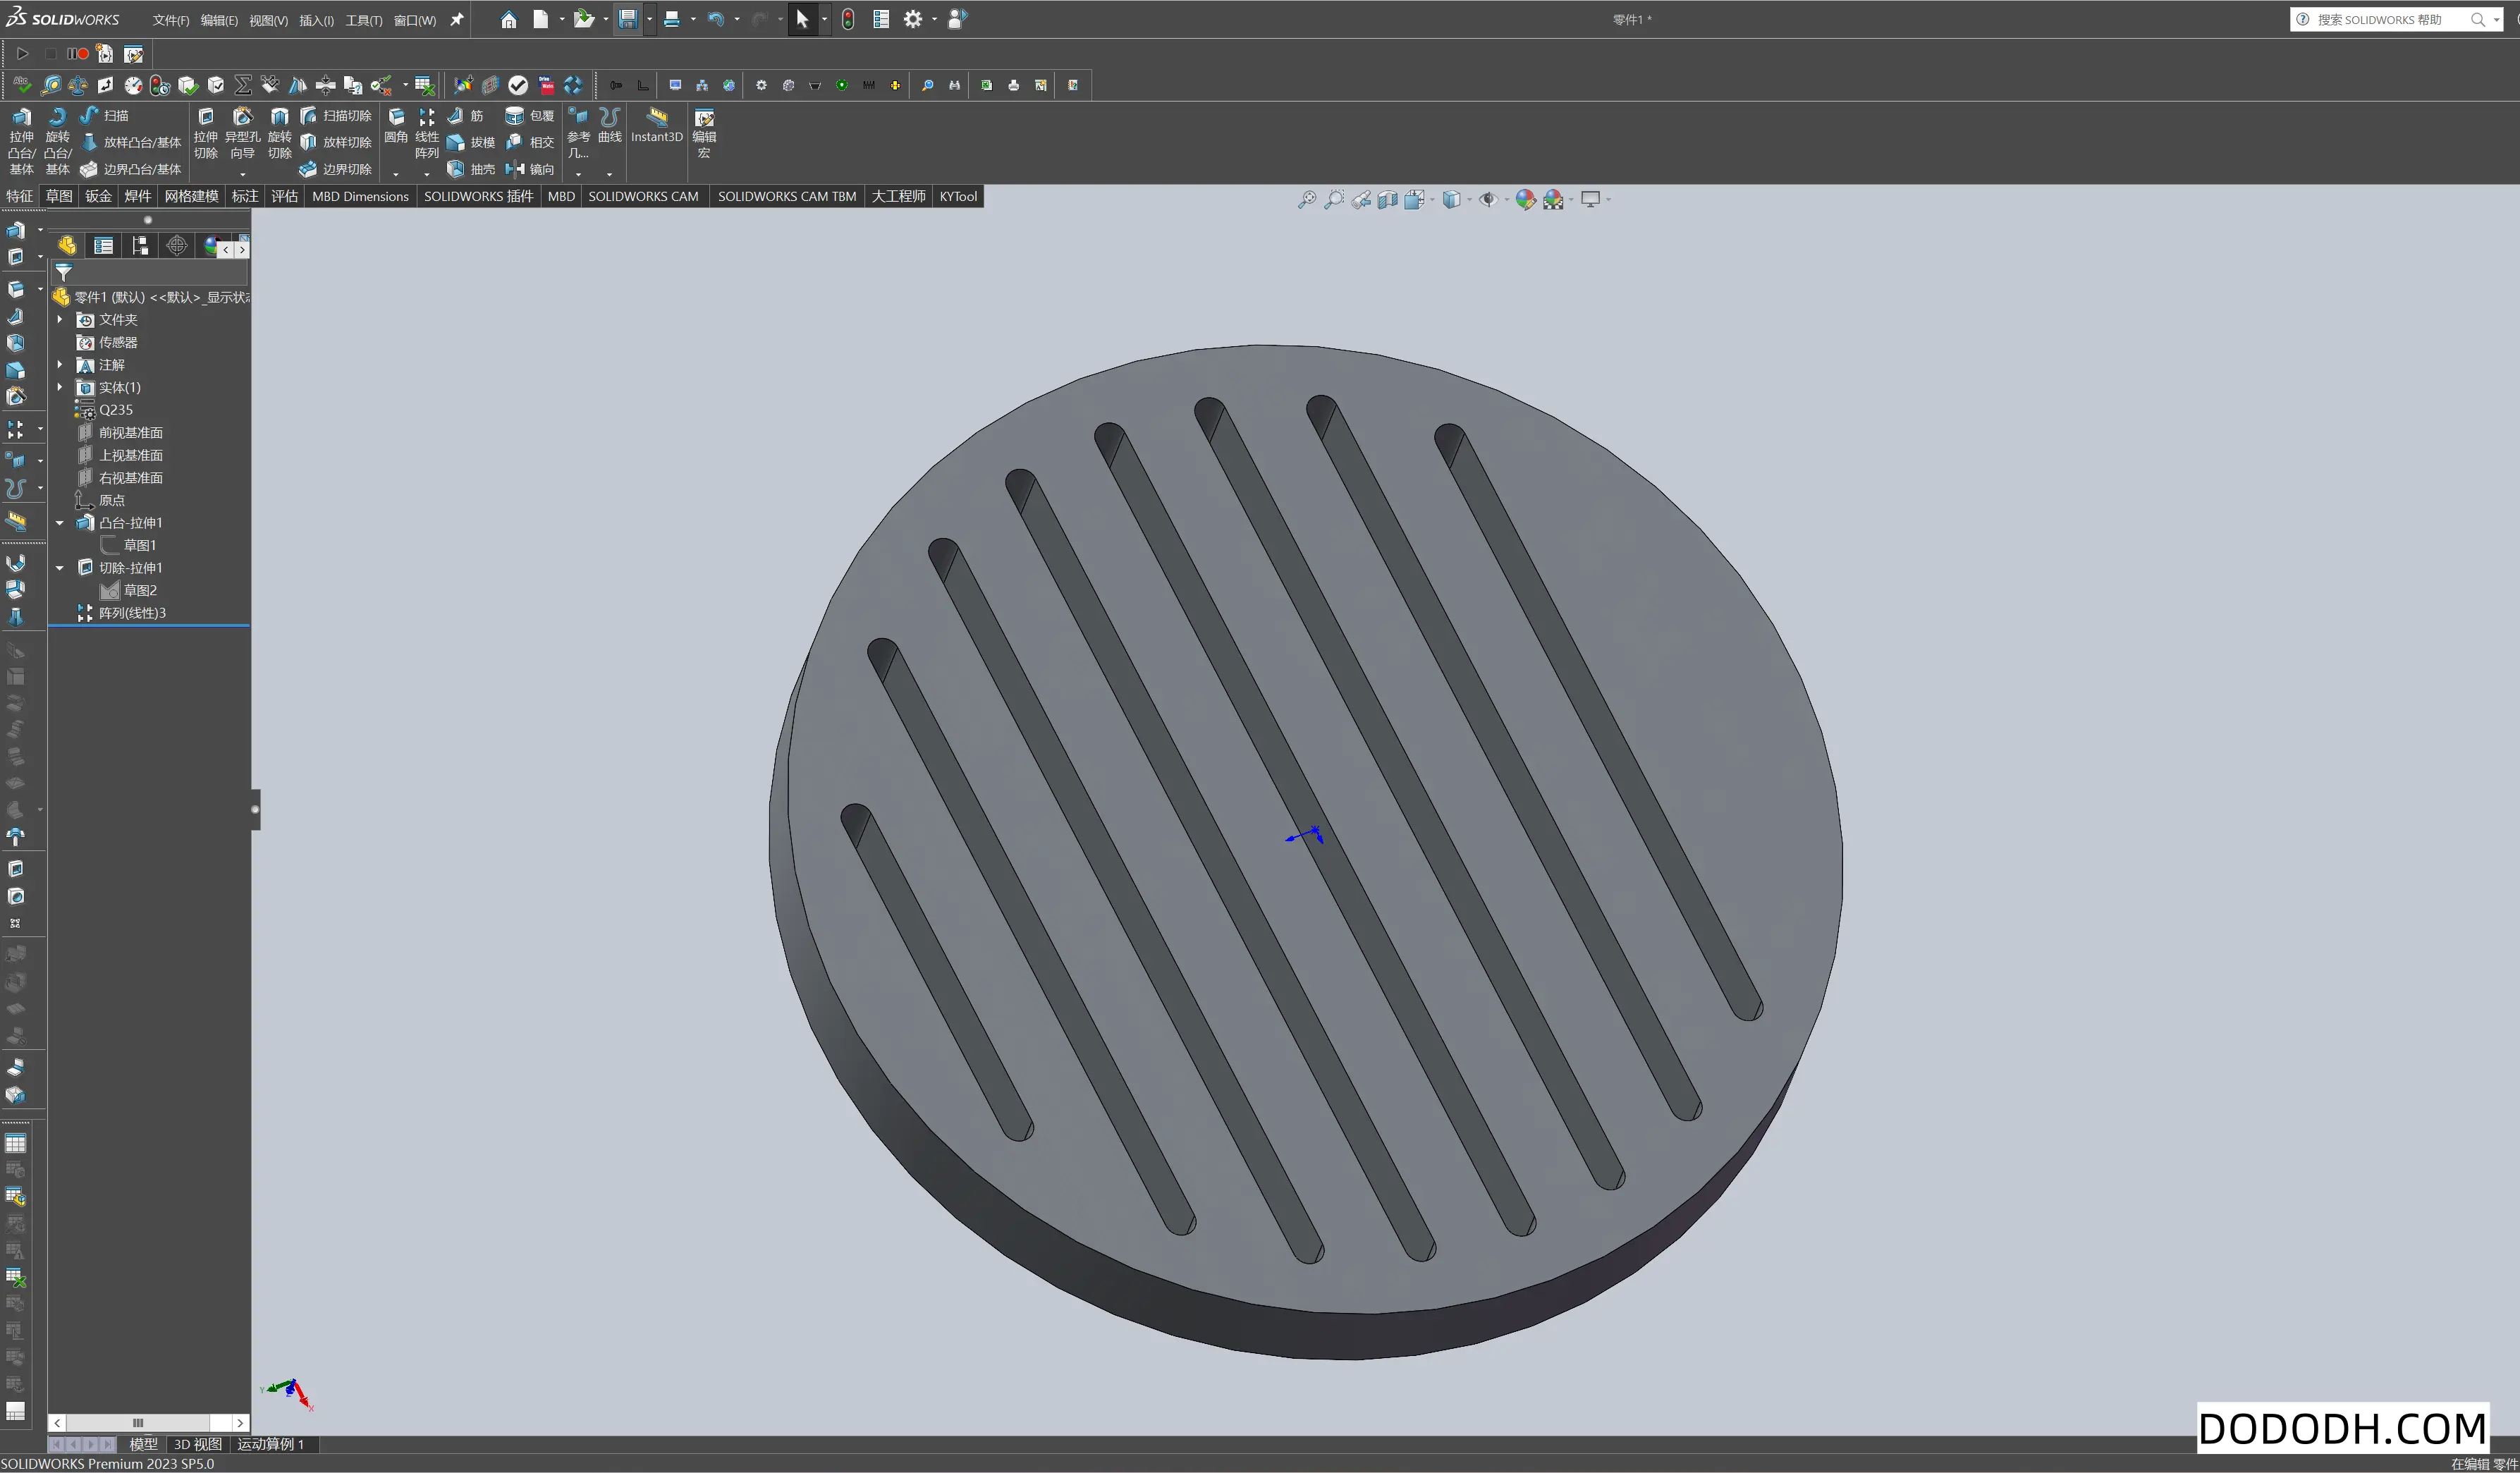Select the Mirror (镜向) feature
Viewport: 2520px width, 1473px height.
pyautogui.click(x=530, y=169)
